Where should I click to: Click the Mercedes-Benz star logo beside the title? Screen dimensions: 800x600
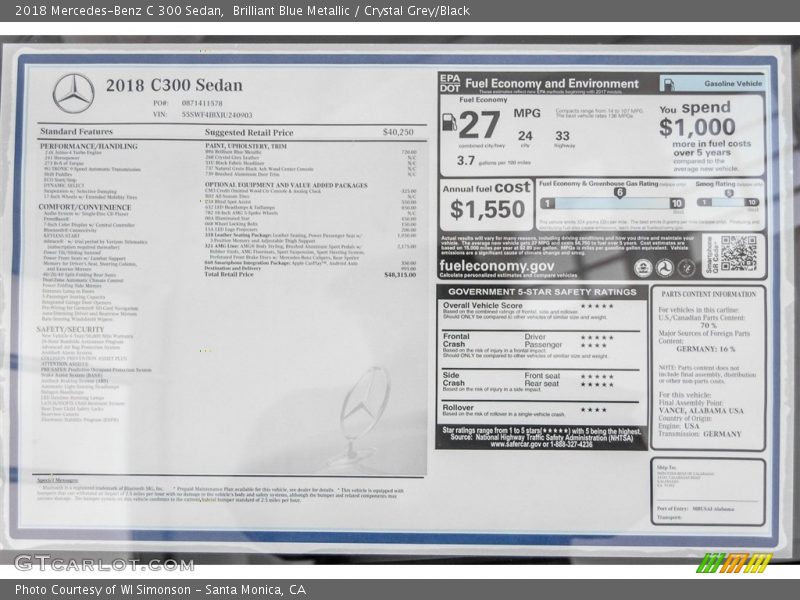[73, 93]
